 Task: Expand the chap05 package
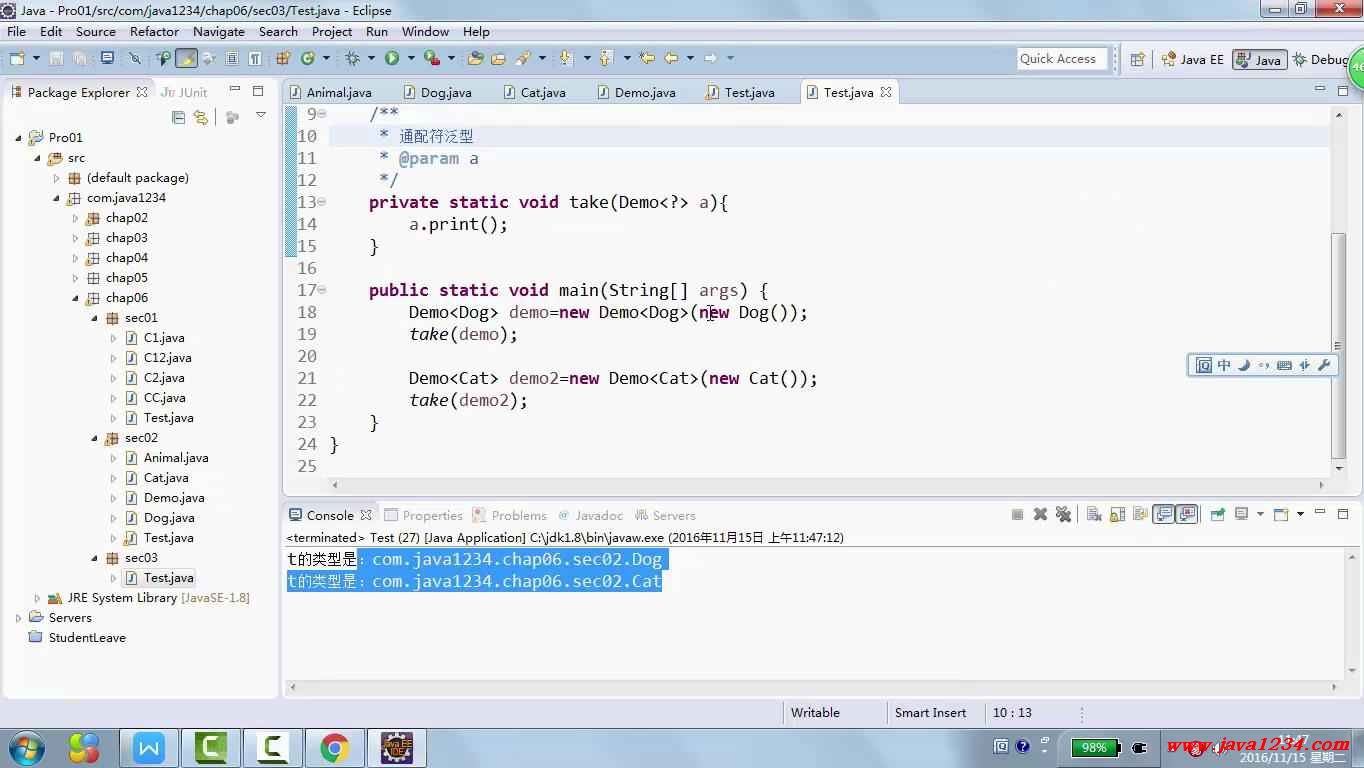tap(75, 278)
